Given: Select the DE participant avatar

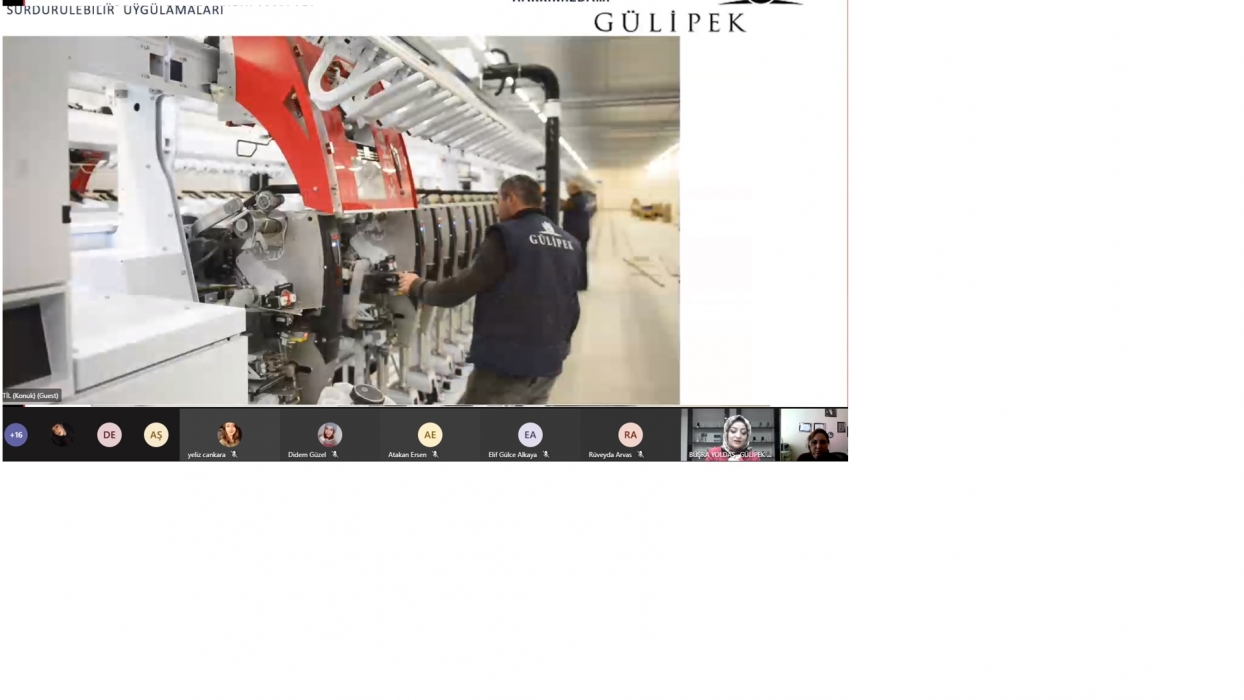Looking at the screenshot, I should [109, 435].
